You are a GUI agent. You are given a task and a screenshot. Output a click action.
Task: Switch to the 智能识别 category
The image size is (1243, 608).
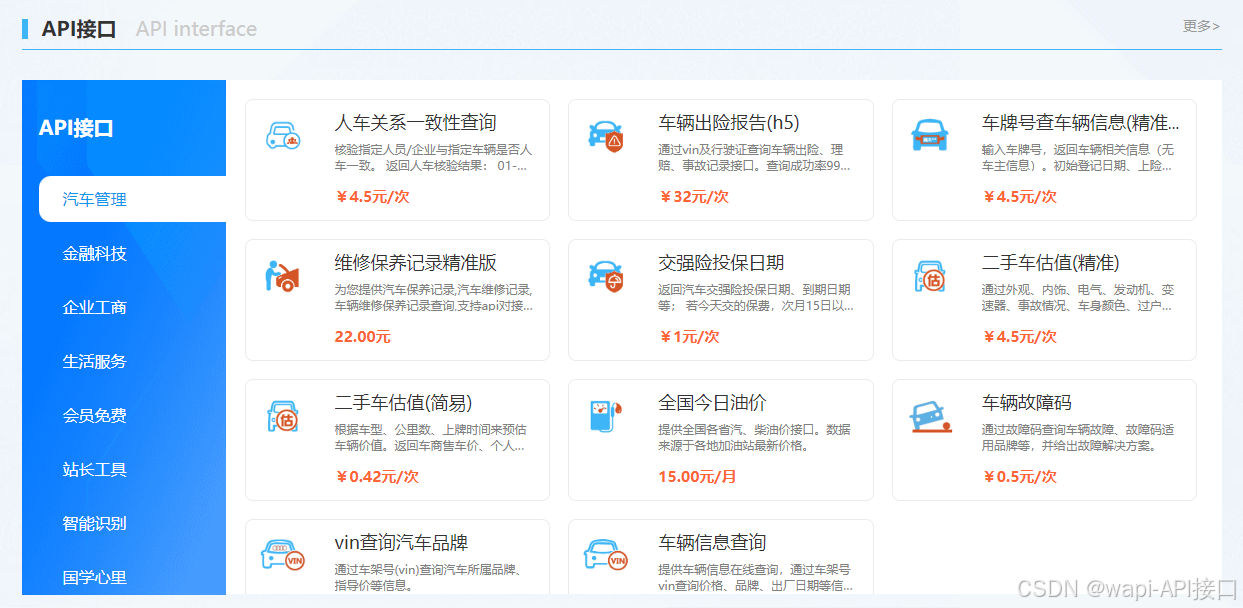95,523
